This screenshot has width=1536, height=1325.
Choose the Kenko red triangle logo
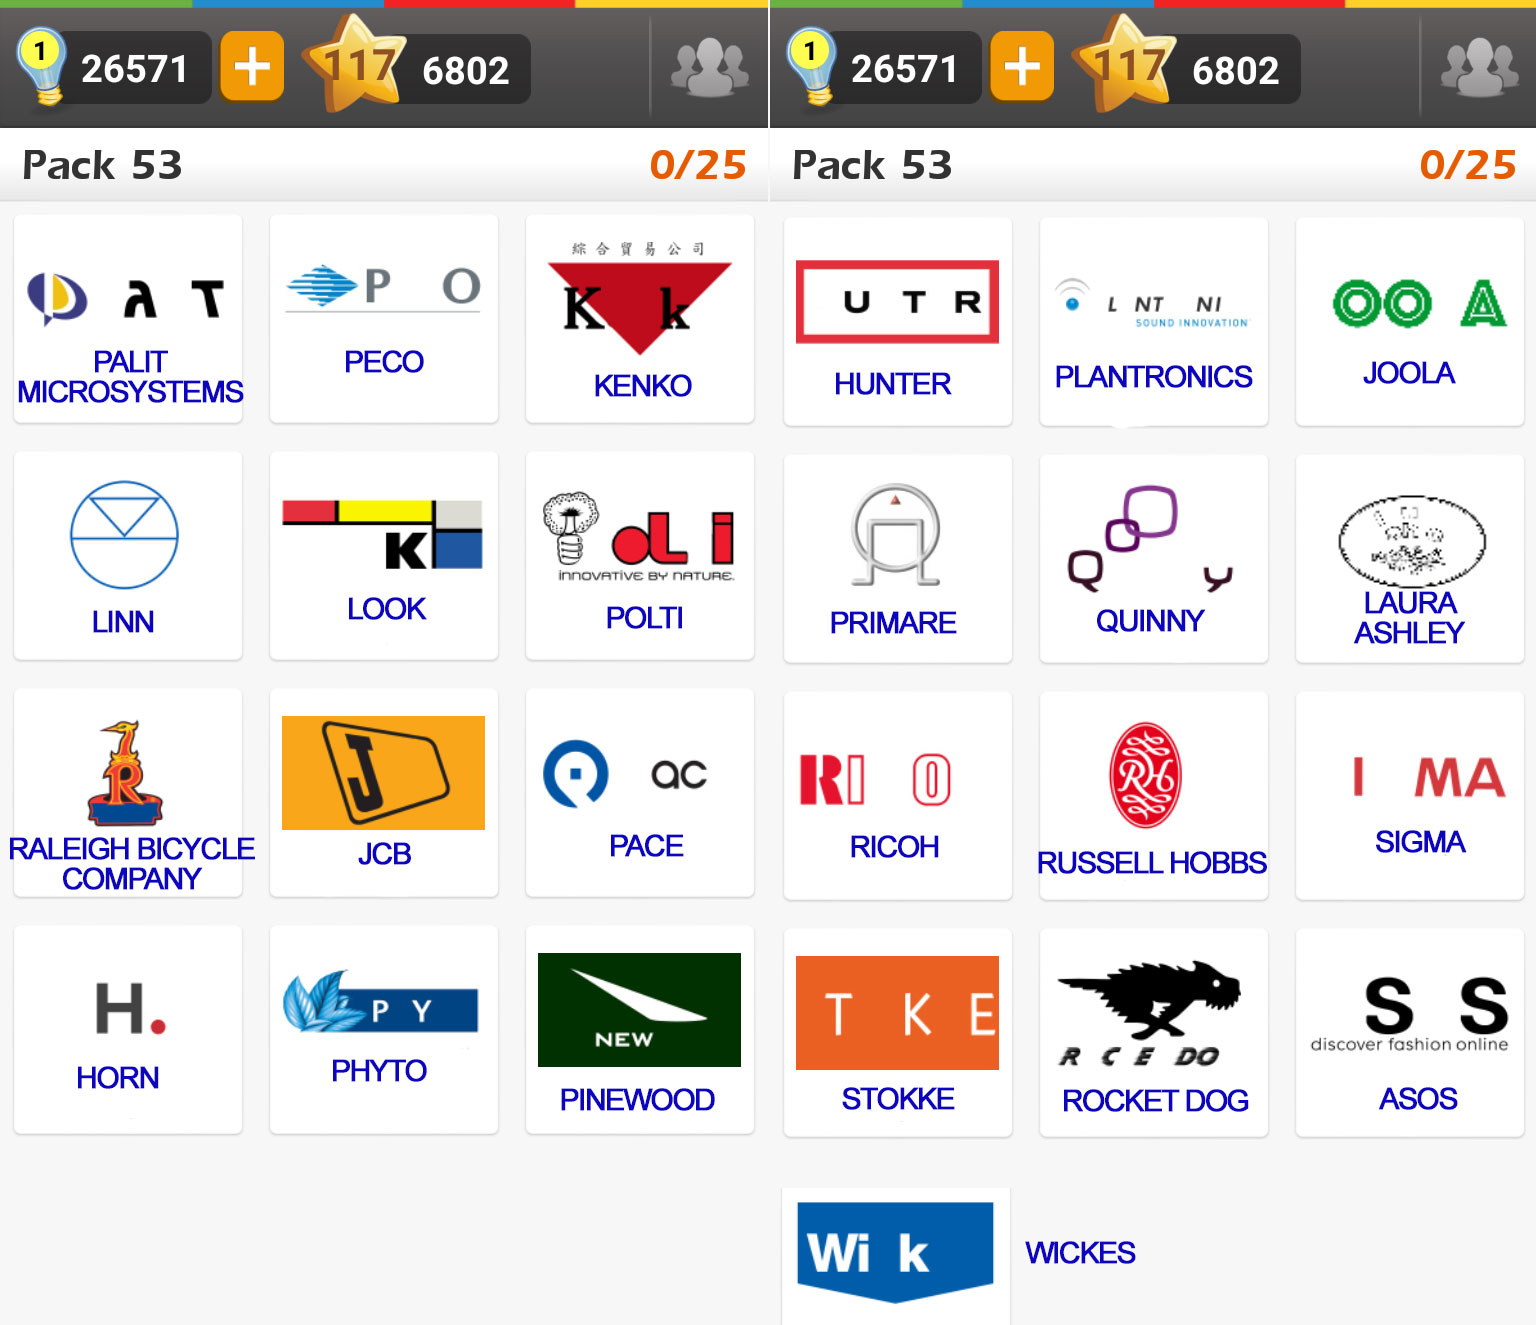640,300
